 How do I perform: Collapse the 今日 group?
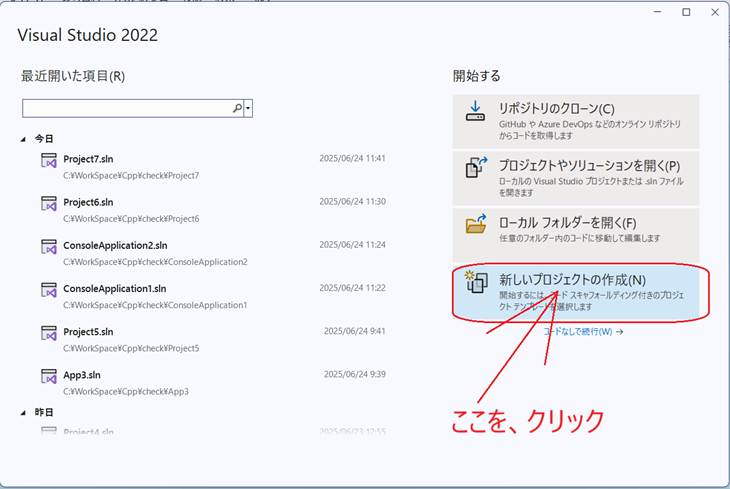(23, 139)
